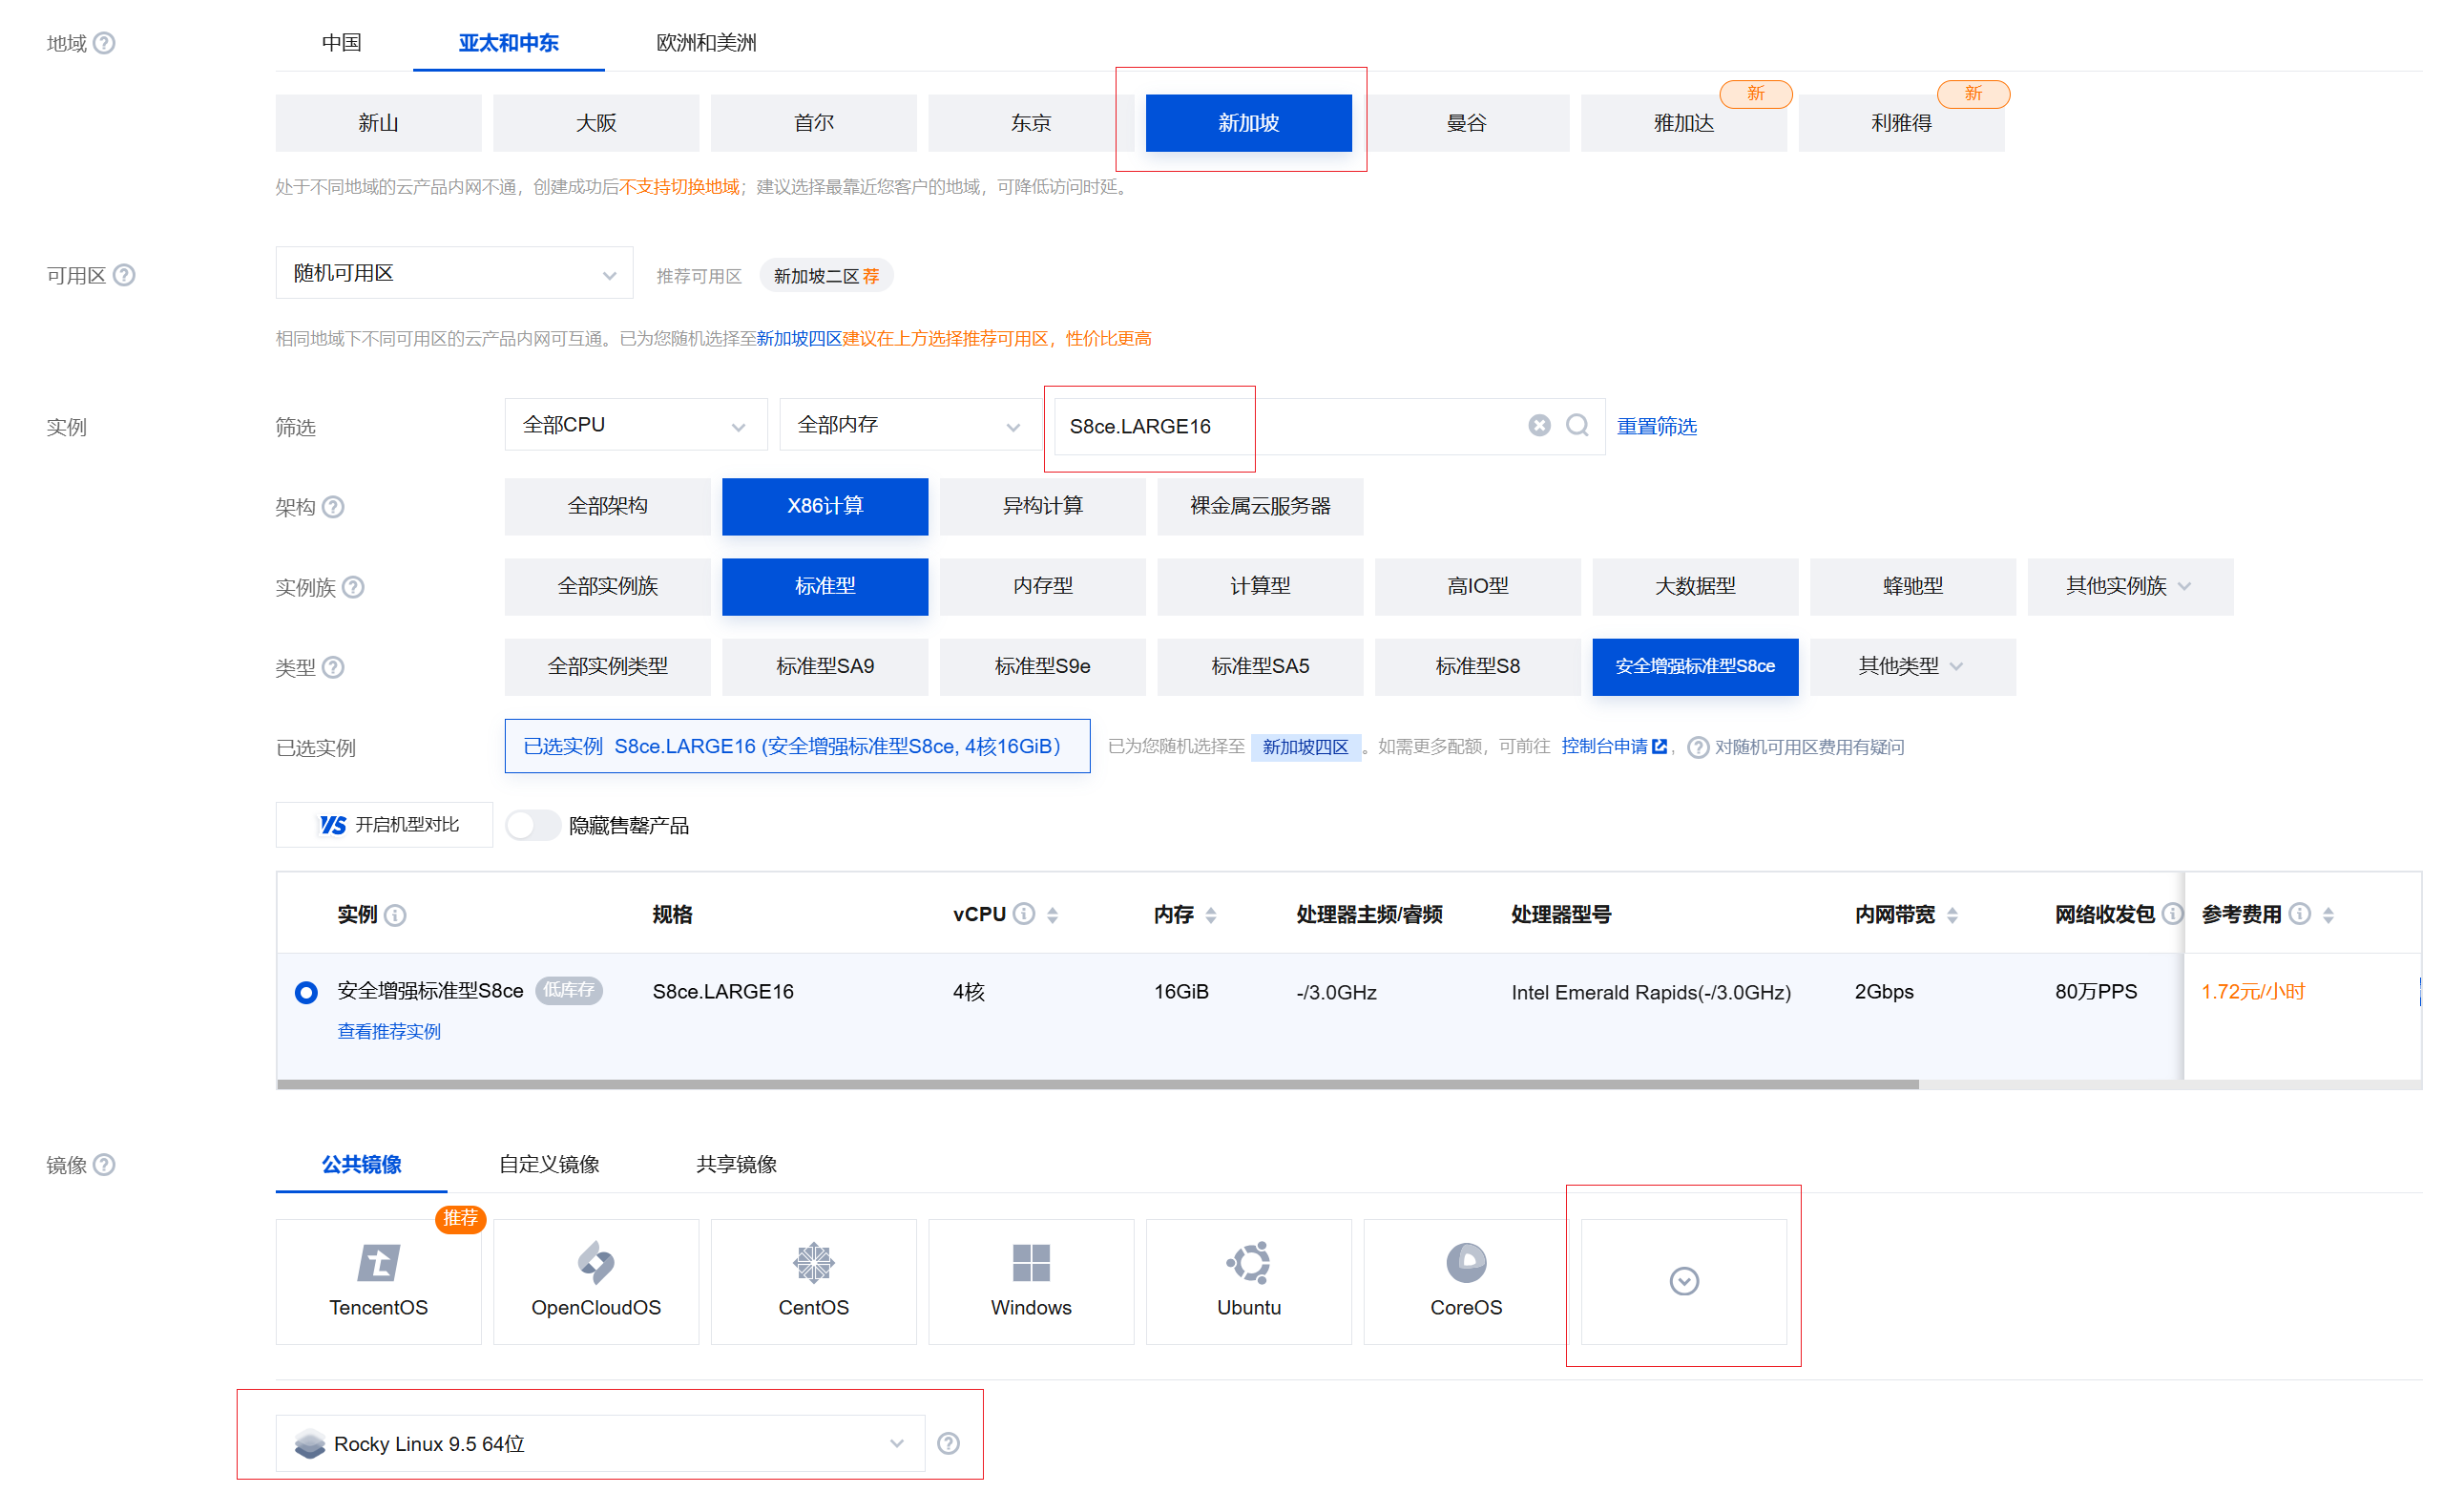Select the 新加坡二区 recommended zone
Image resolution: width=2464 pixels, height=1493 pixels.
tap(826, 276)
